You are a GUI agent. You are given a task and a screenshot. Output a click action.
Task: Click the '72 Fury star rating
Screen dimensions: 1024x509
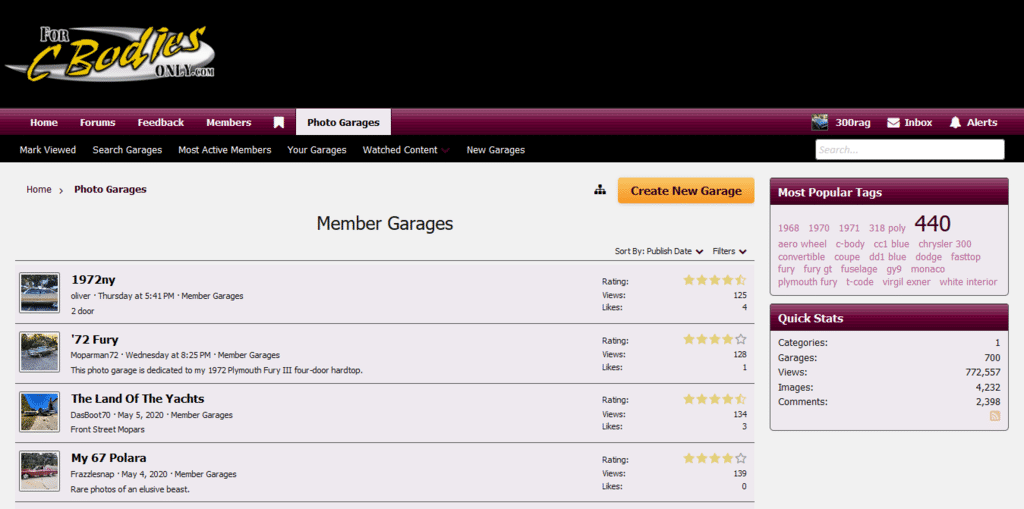coord(714,340)
